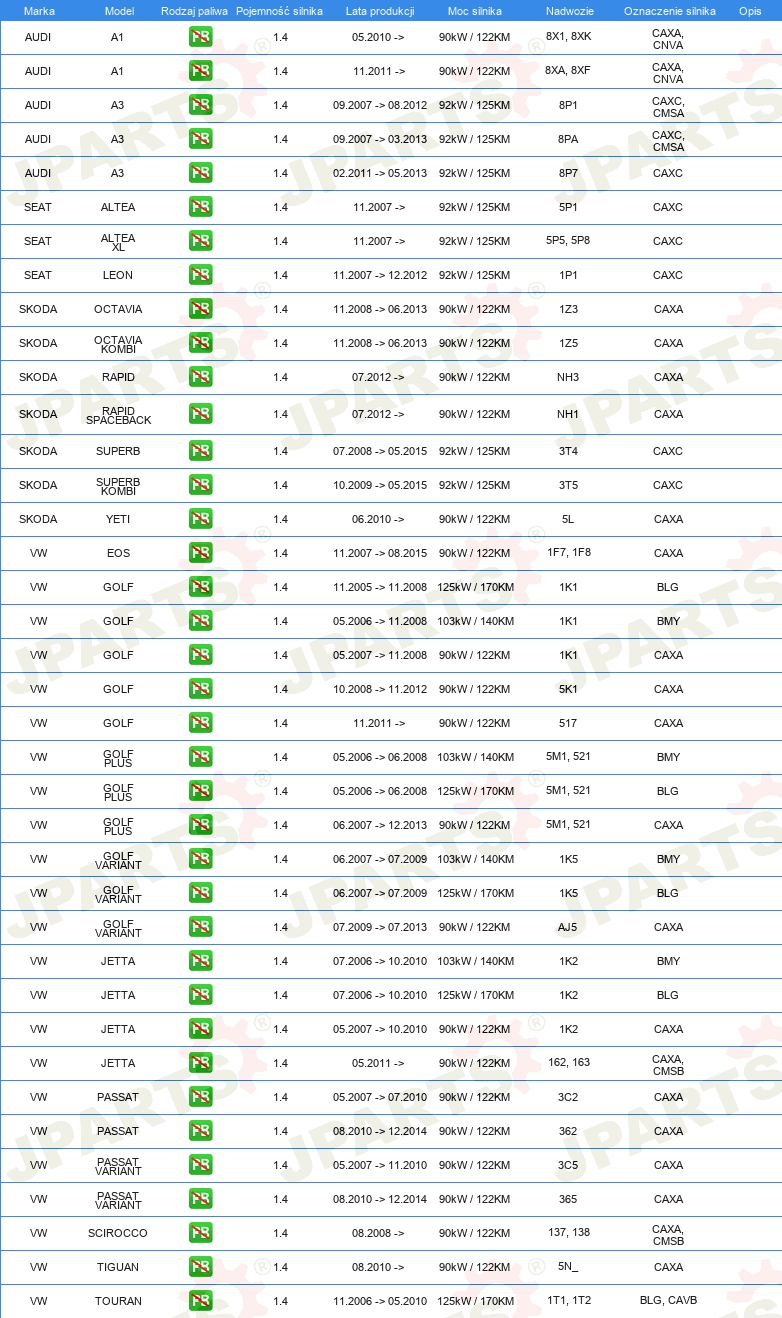Image resolution: width=782 pixels, height=1318 pixels.
Task: Click fuel icon in VW TIGUAN row
Action: [201, 1267]
